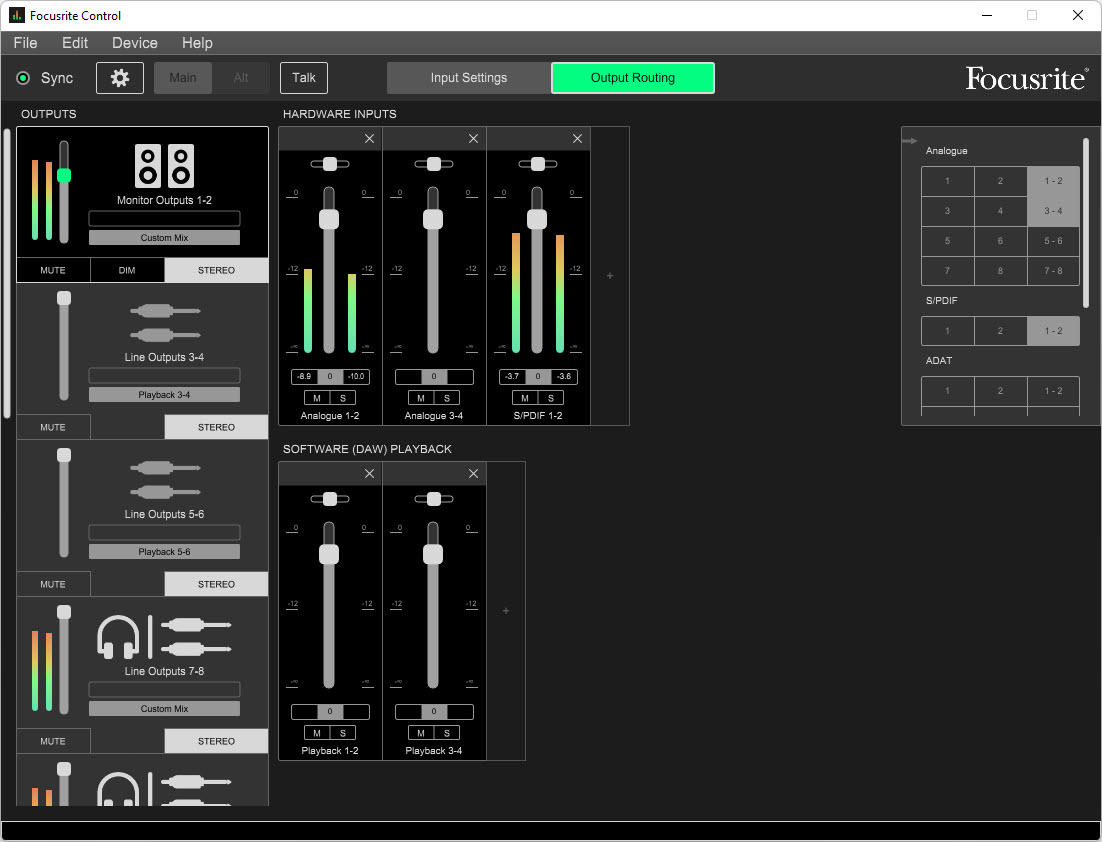Toggle MUTE on Line Outputs 7-8
Image resolution: width=1102 pixels, height=842 pixels.
click(53, 741)
